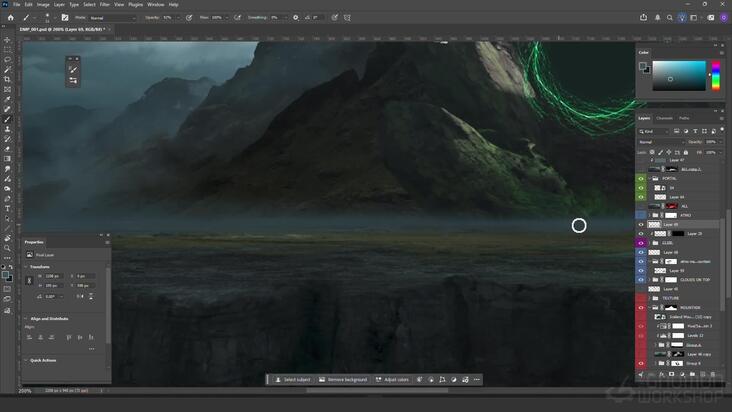Open layer blend mode Normal dropdown
Image resolution: width=732 pixels, height=412 pixels.
coord(662,142)
